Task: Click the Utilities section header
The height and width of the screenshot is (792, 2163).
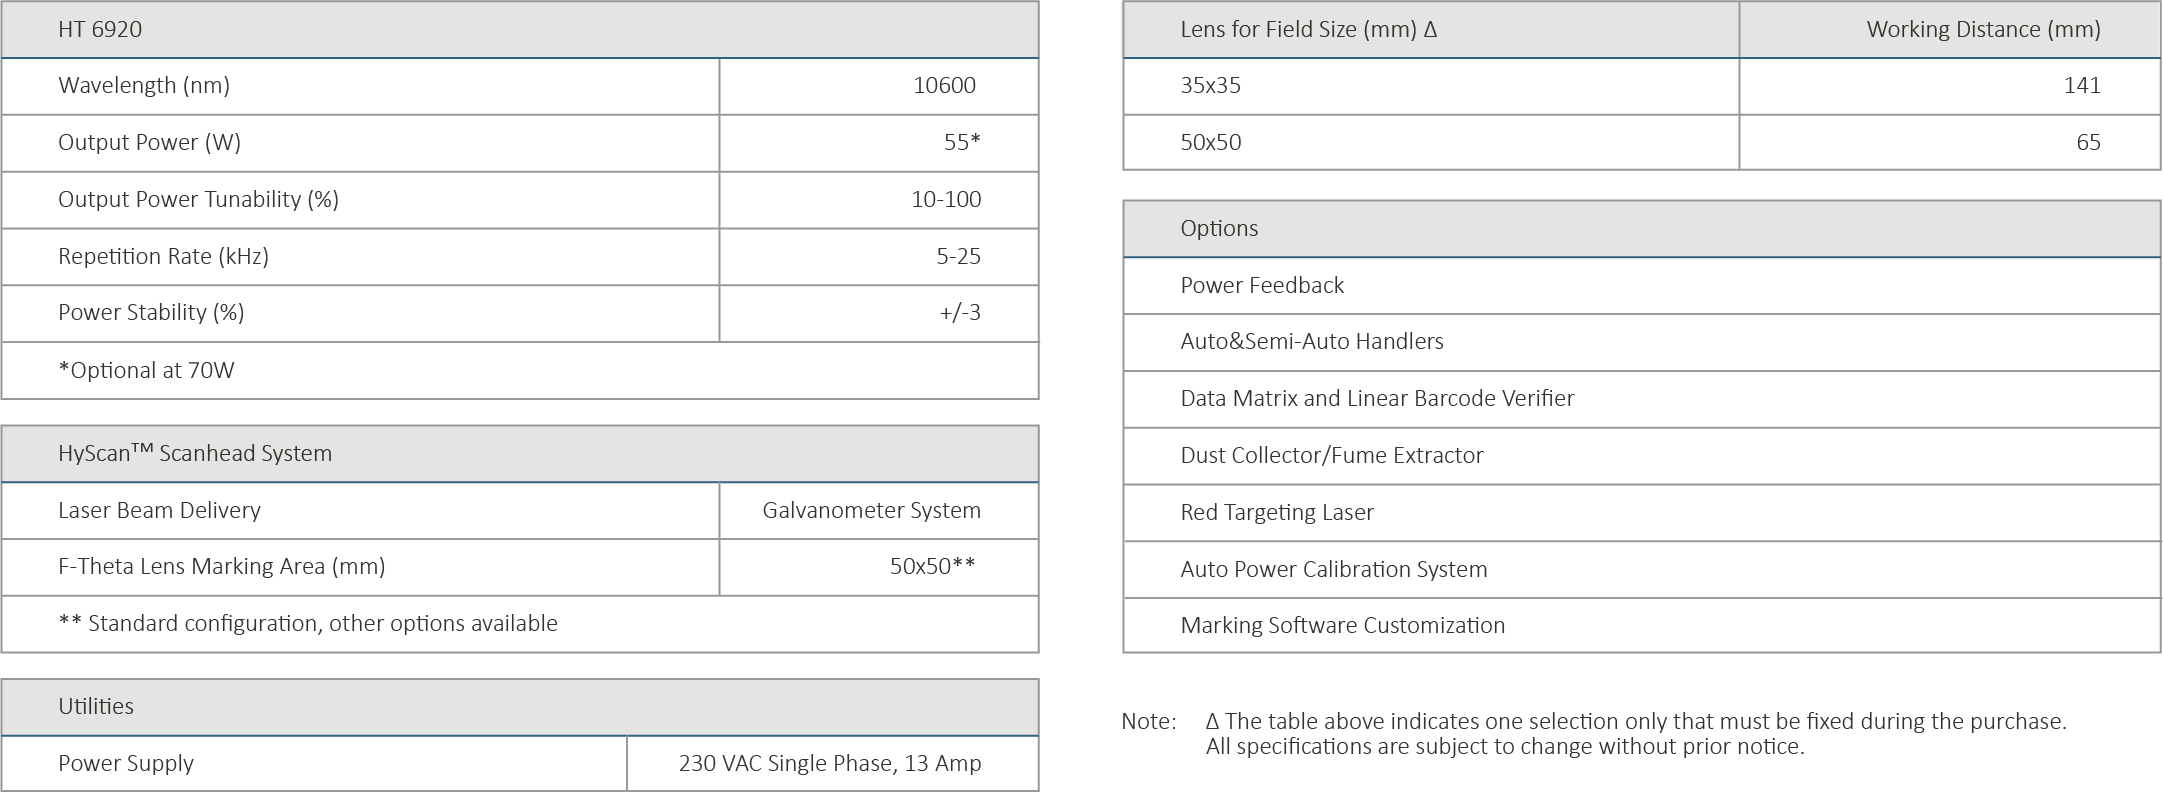Action: tap(96, 707)
